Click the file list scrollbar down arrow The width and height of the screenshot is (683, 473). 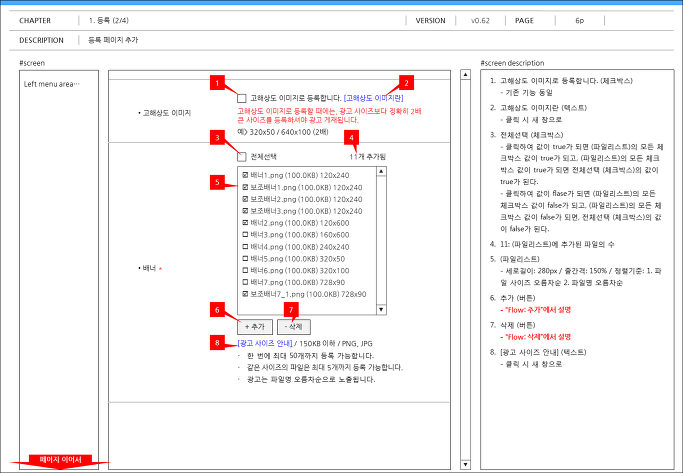point(381,310)
